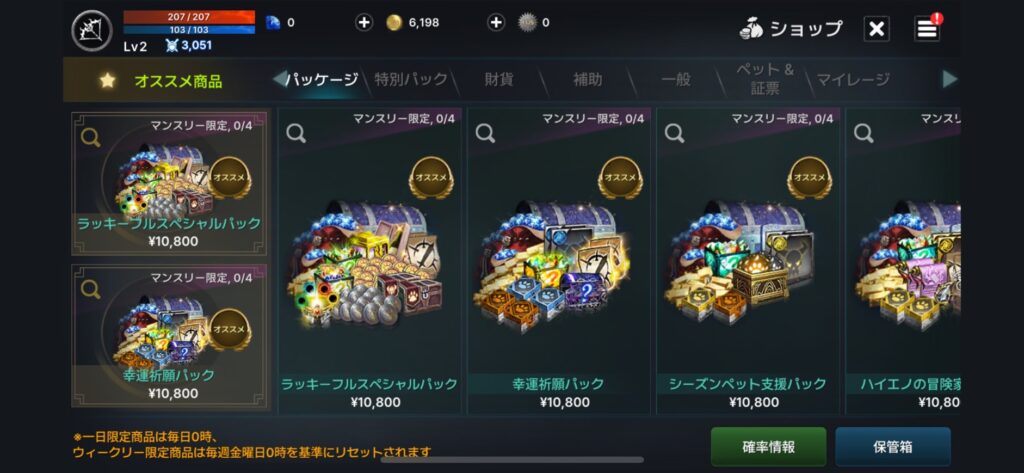Show more tabs with the right arrow

tap(950, 79)
